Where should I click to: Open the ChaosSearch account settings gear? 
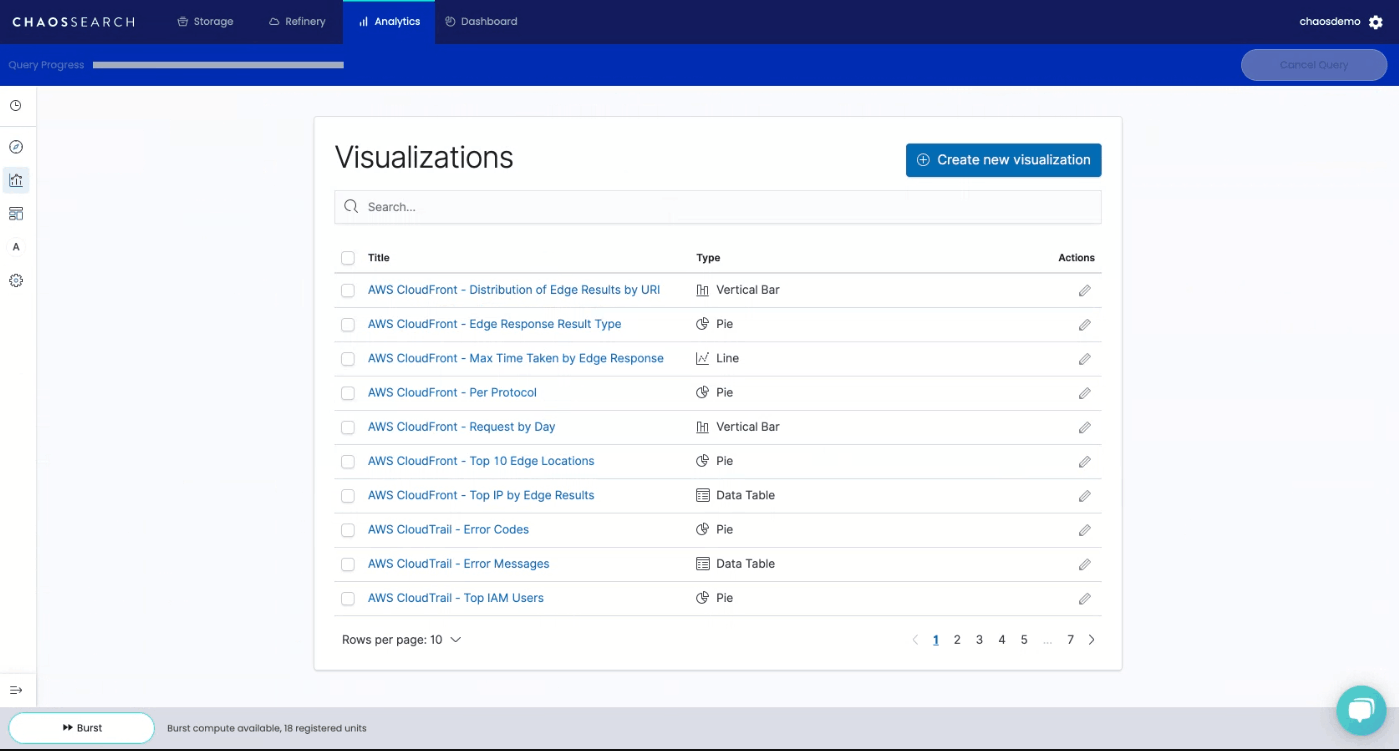[x=1377, y=21]
